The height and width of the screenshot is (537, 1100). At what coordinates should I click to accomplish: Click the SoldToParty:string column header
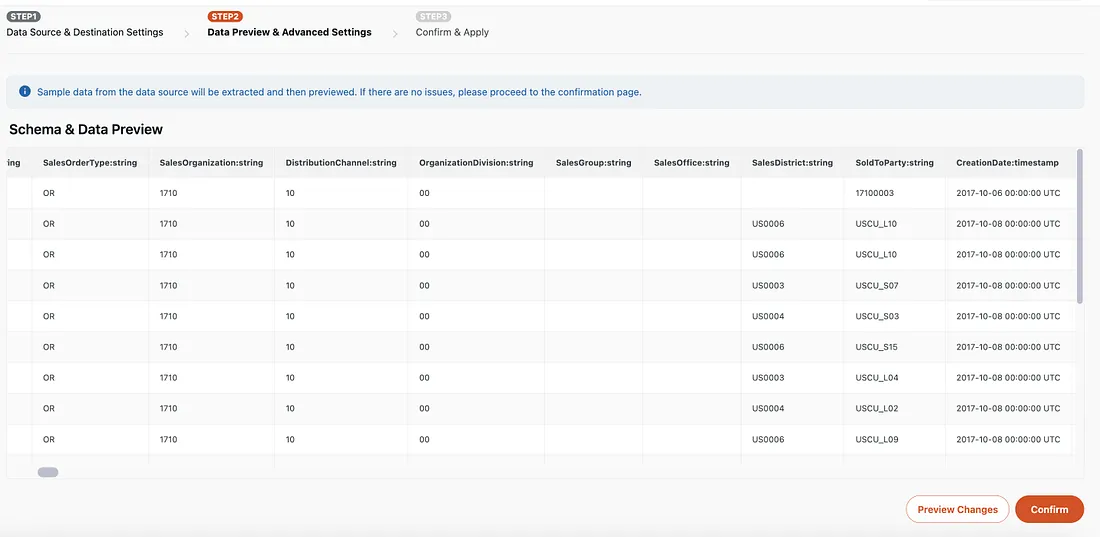[894, 163]
